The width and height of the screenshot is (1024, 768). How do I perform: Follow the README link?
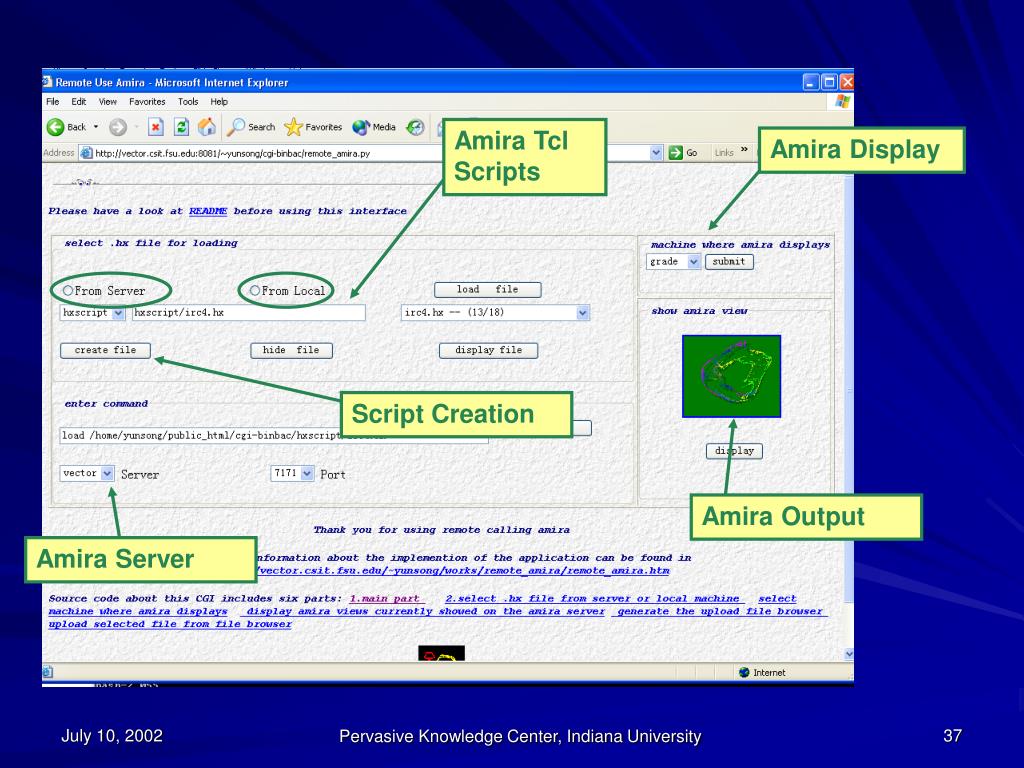tap(208, 211)
